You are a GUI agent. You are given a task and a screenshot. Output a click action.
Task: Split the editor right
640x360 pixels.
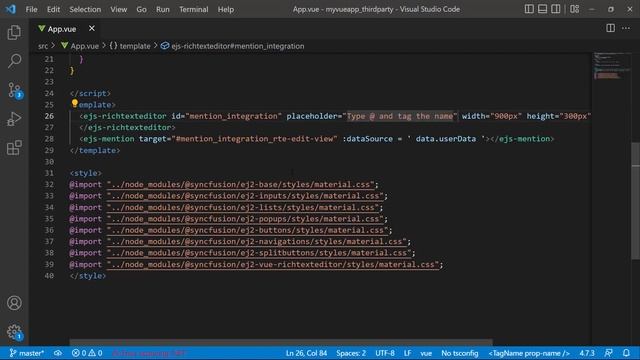point(610,28)
